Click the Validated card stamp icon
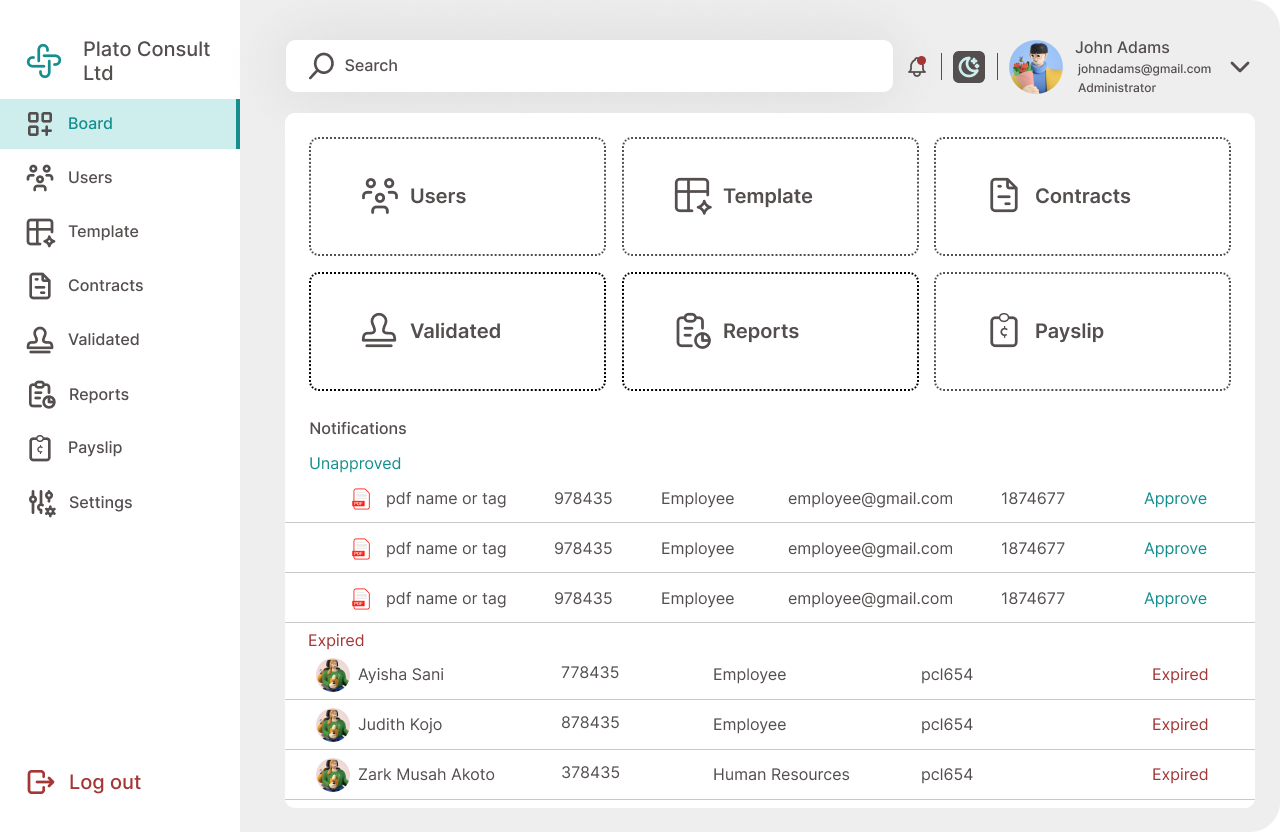Image resolution: width=1280 pixels, height=832 pixels. point(379,331)
